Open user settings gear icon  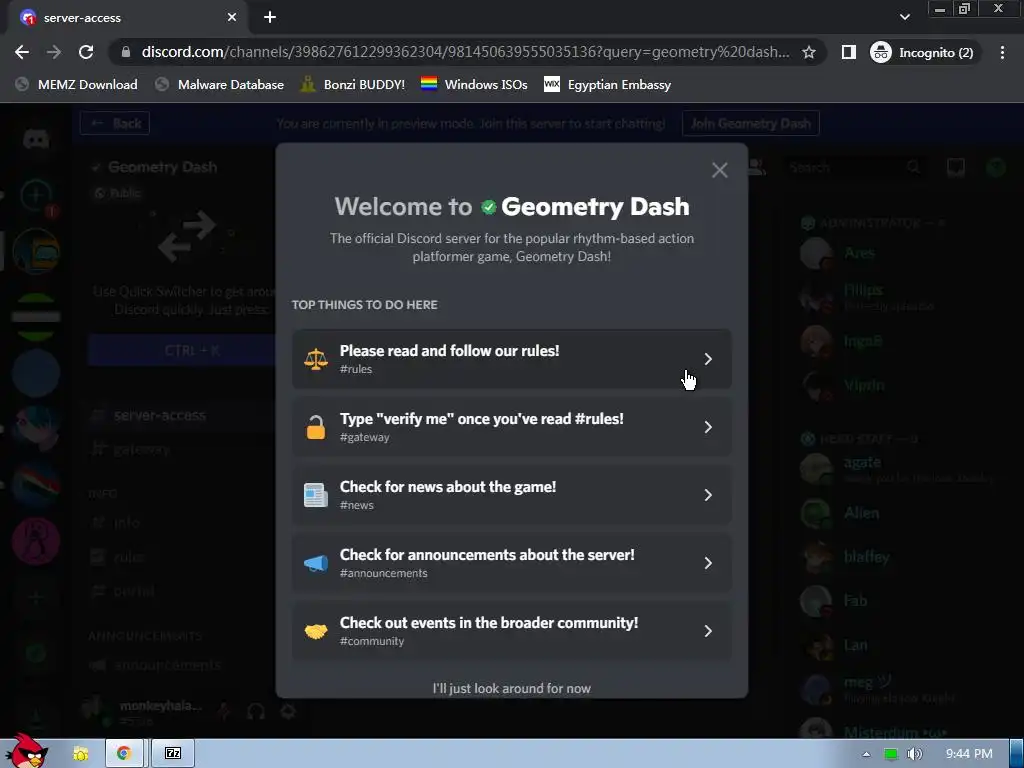click(x=288, y=711)
